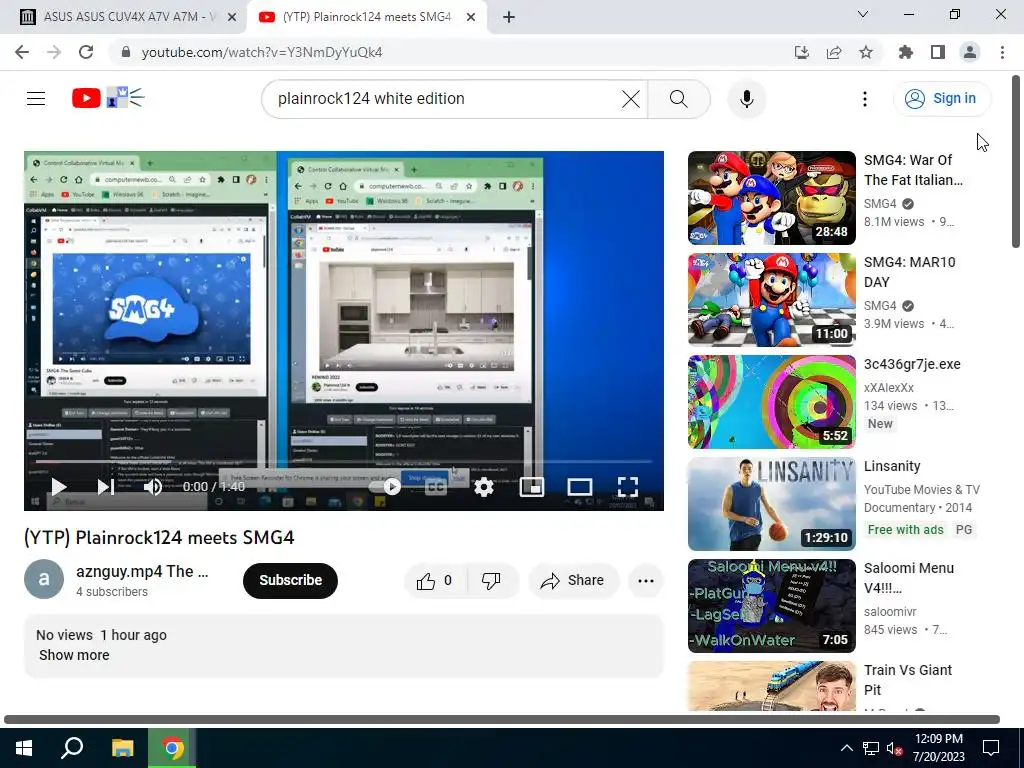Subscribe to aznguy.mp4 channel

click(x=291, y=580)
